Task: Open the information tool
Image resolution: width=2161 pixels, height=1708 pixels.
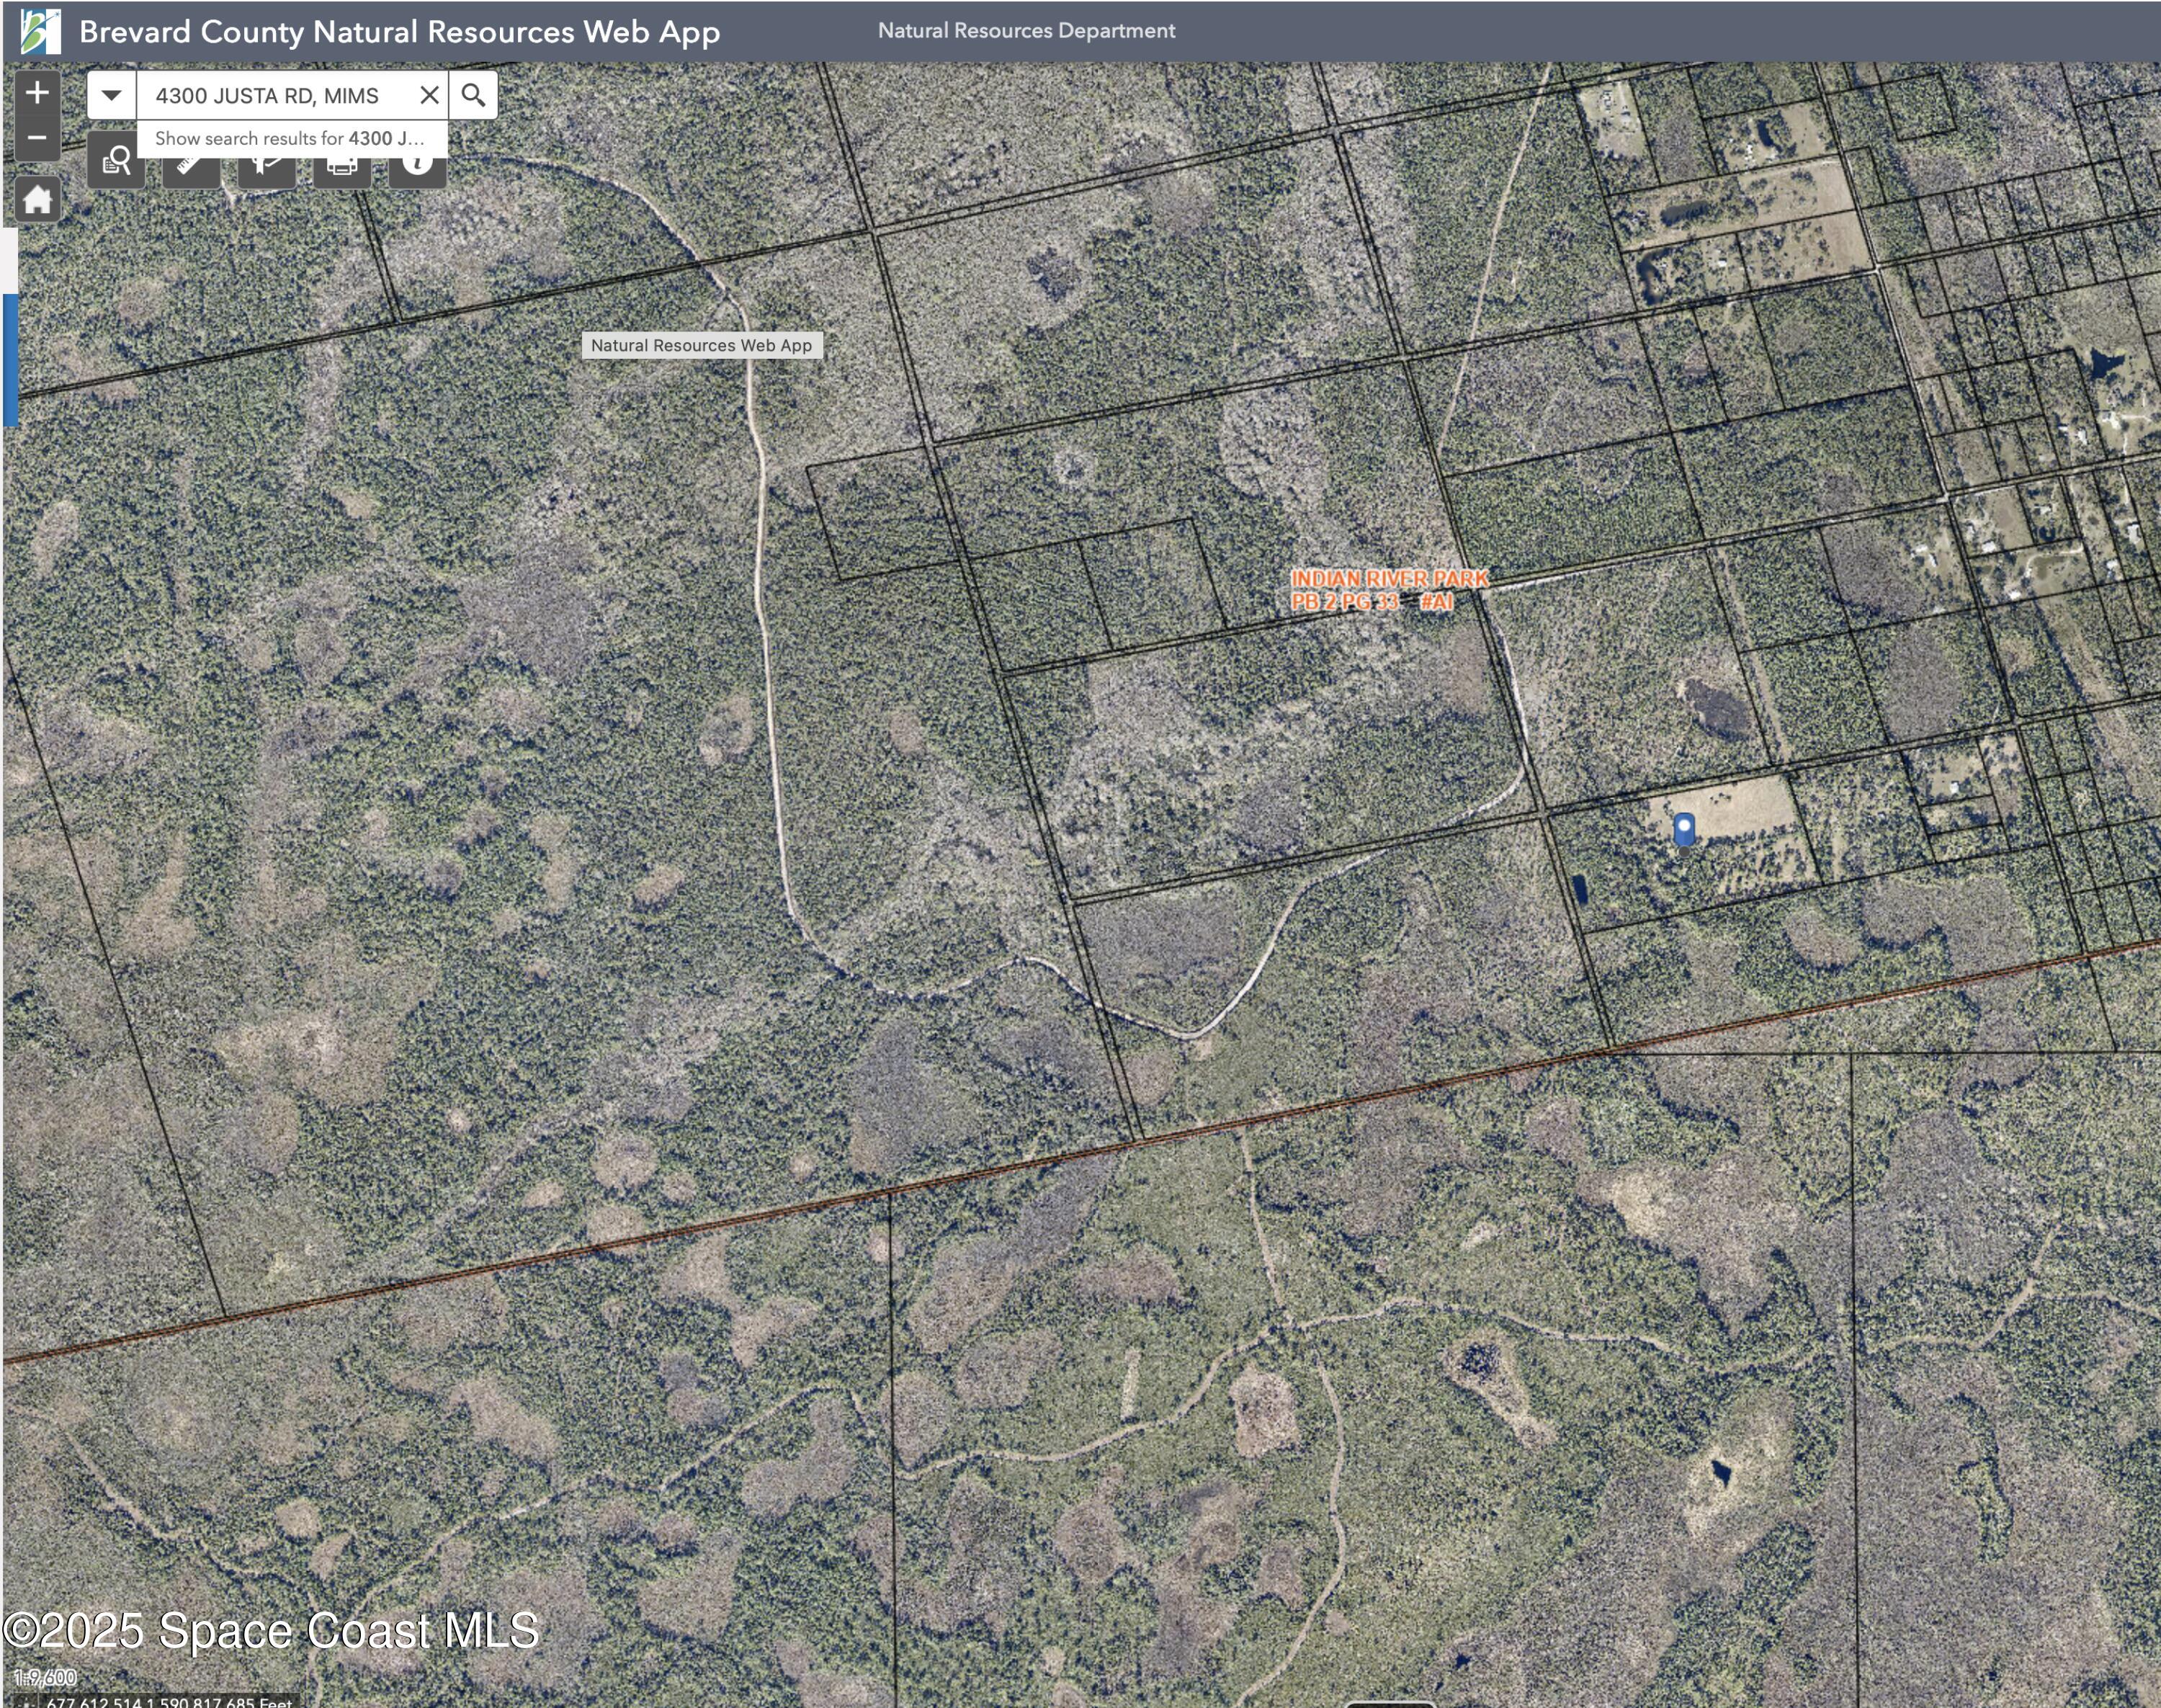Action: (x=417, y=161)
